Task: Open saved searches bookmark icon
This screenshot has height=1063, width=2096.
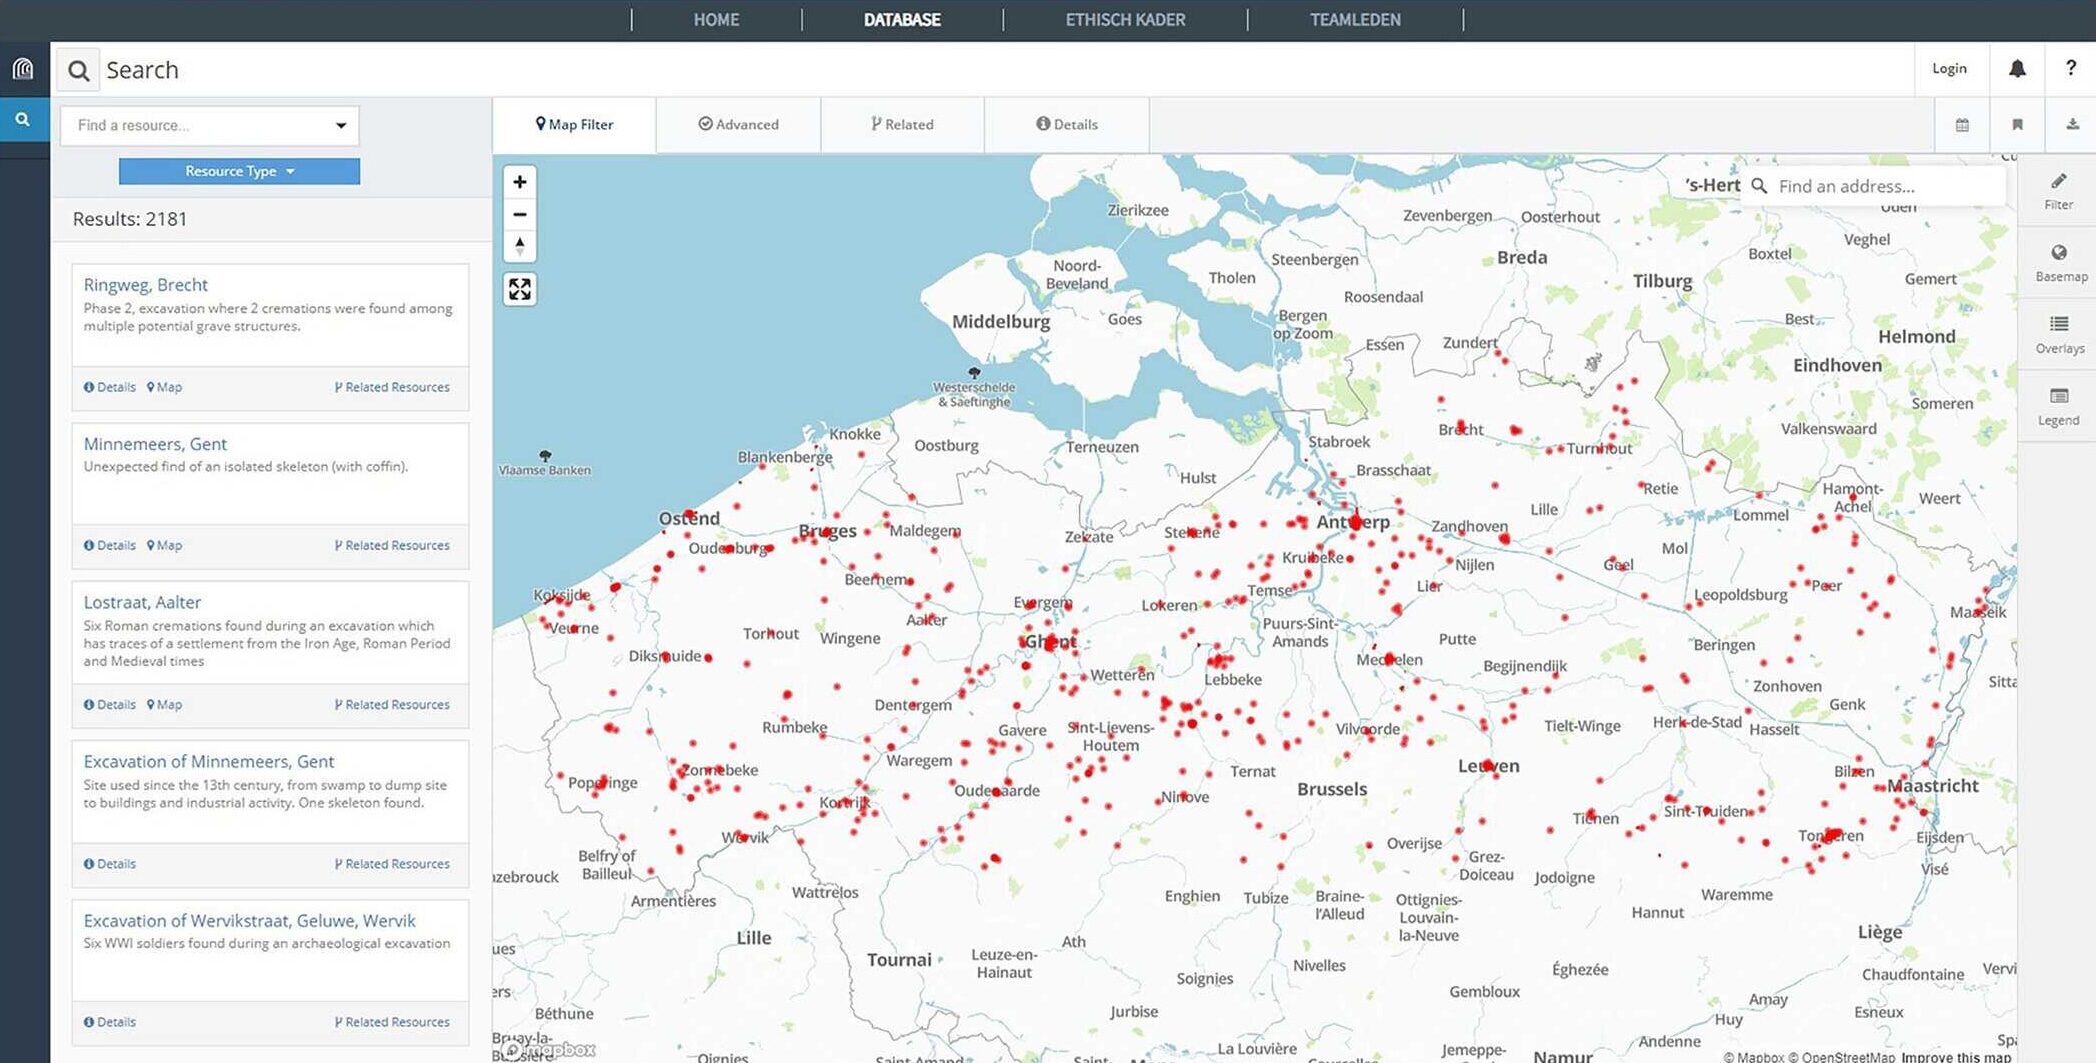Action: click(x=2017, y=125)
